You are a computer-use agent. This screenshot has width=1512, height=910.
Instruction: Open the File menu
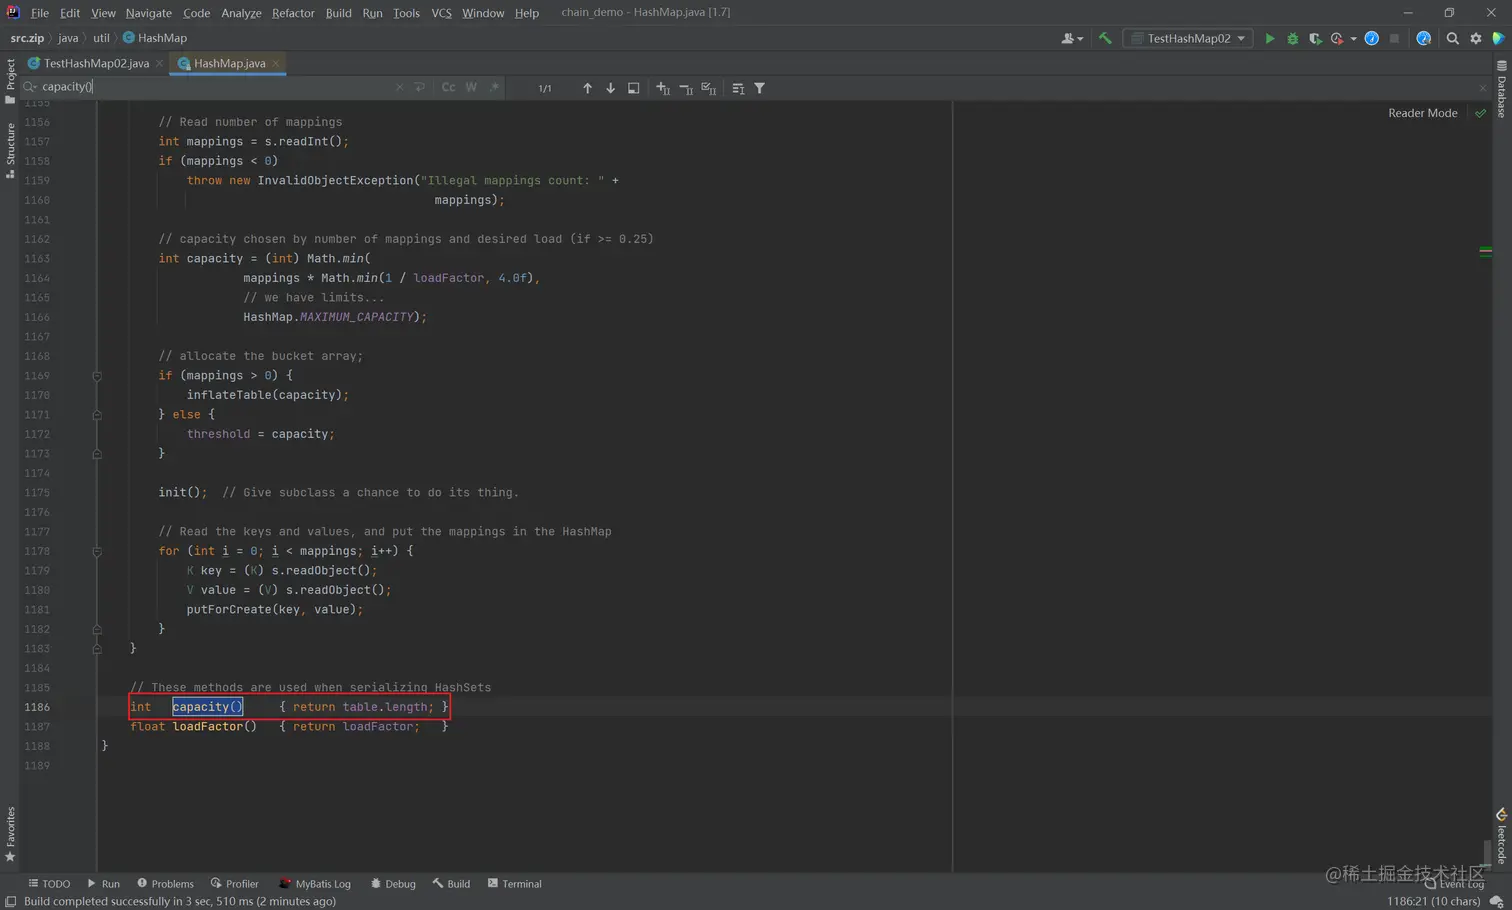[x=40, y=13]
